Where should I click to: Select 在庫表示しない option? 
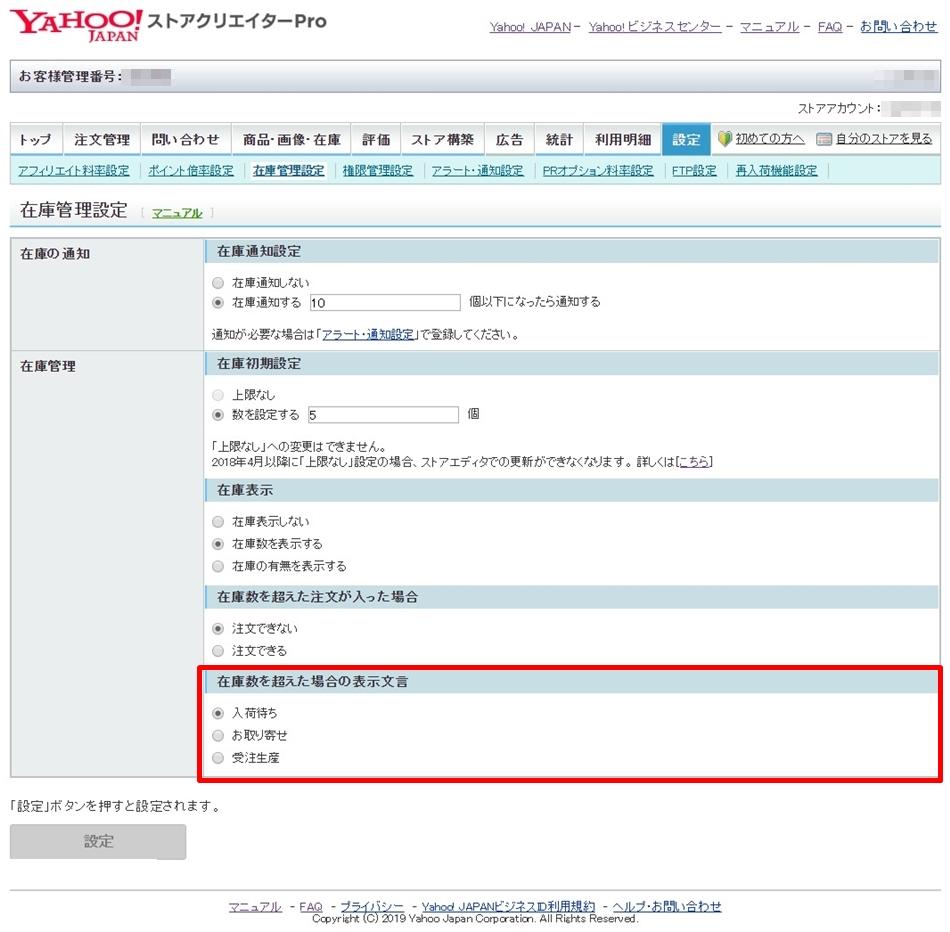click(218, 522)
